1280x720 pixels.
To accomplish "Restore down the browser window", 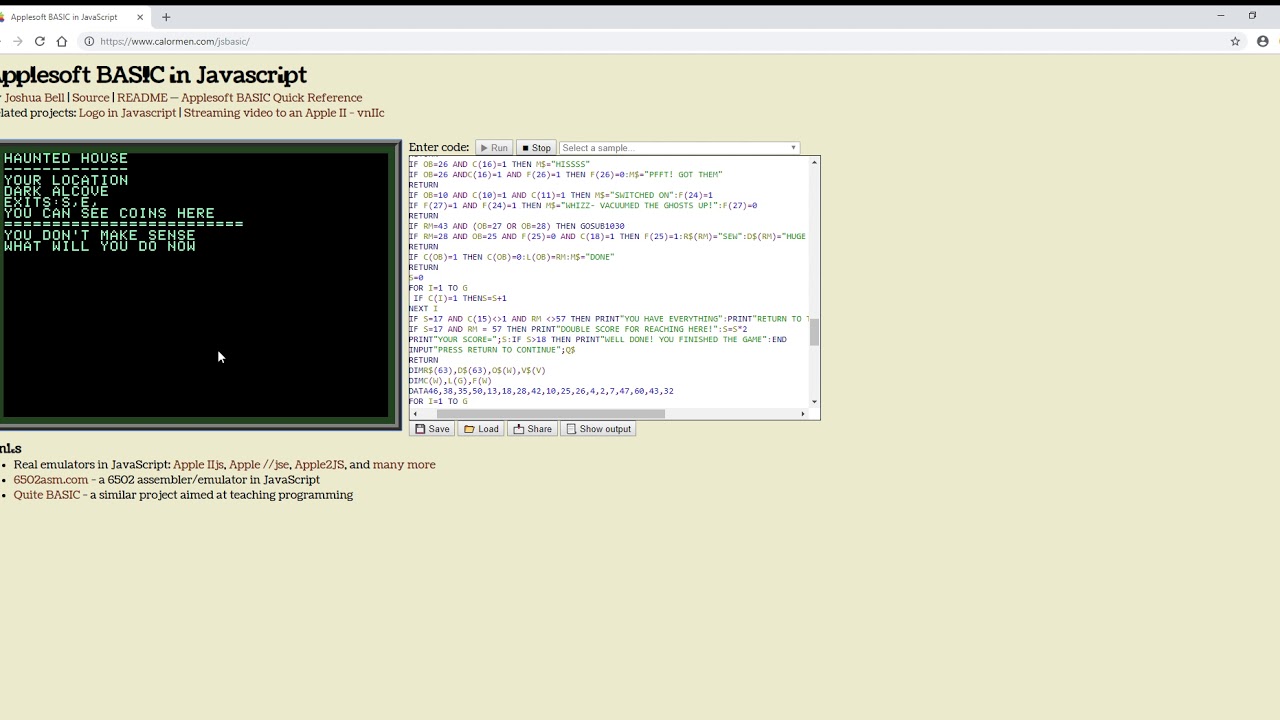I will pos(1252,16).
